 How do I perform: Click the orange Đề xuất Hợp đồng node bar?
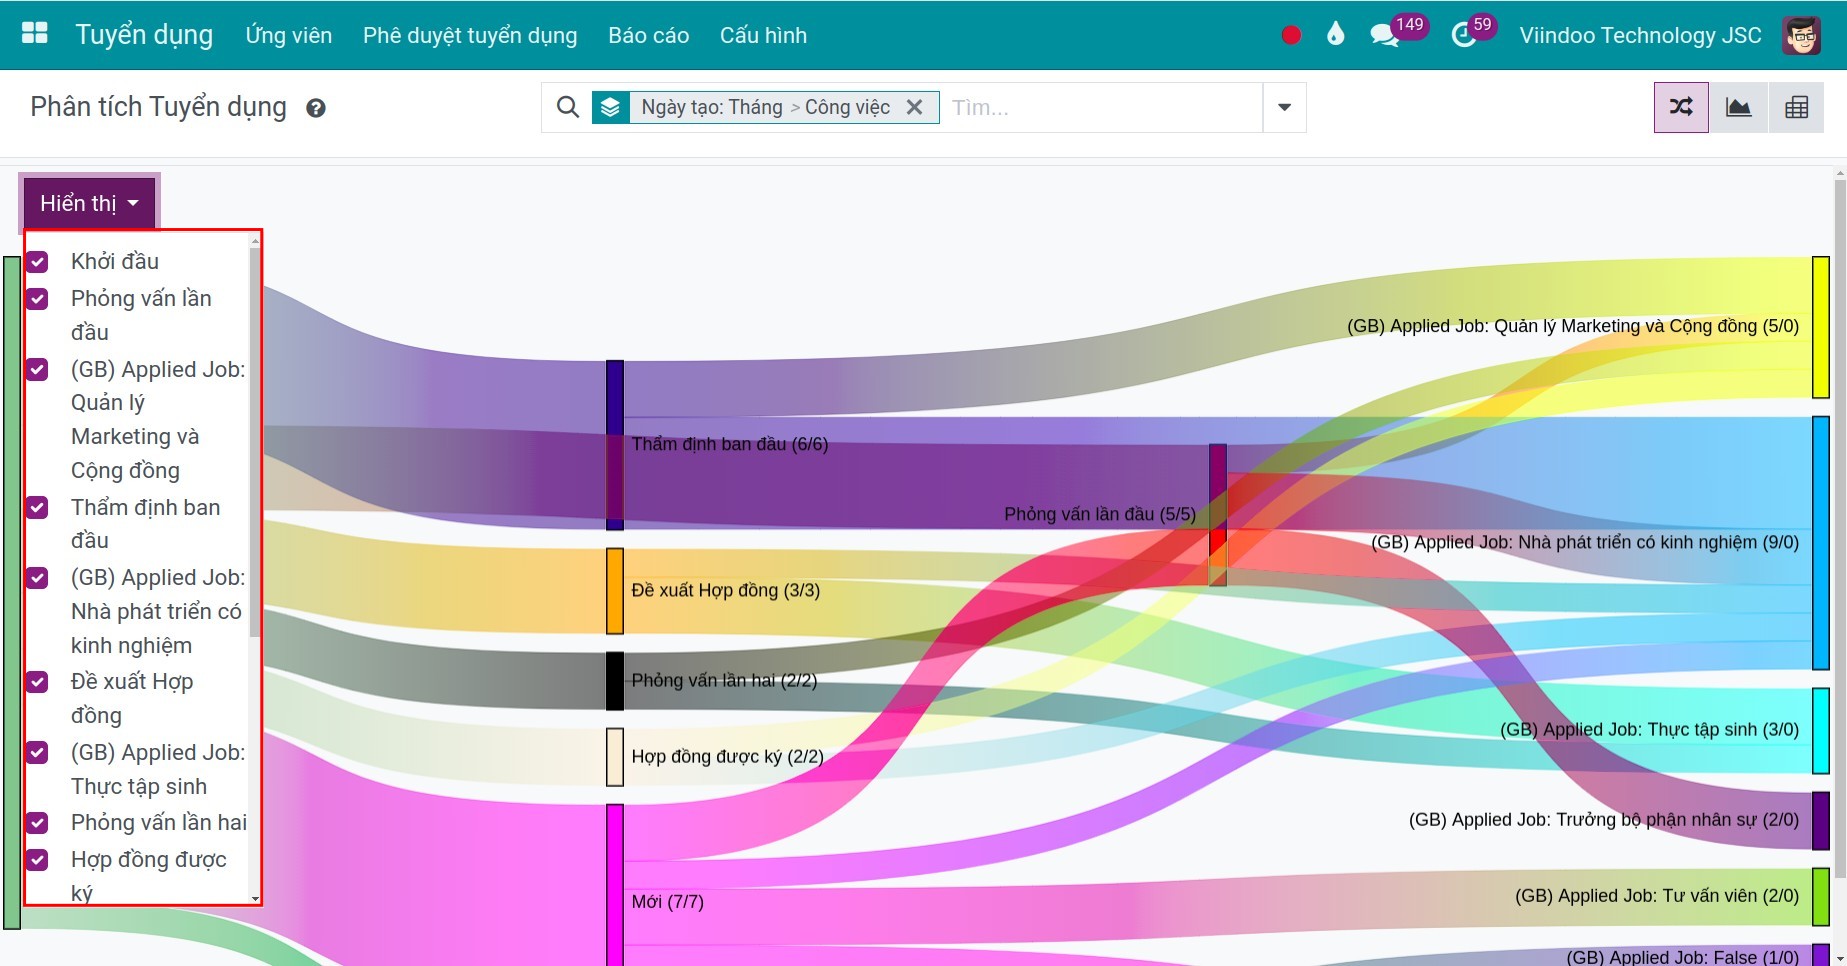coord(615,591)
